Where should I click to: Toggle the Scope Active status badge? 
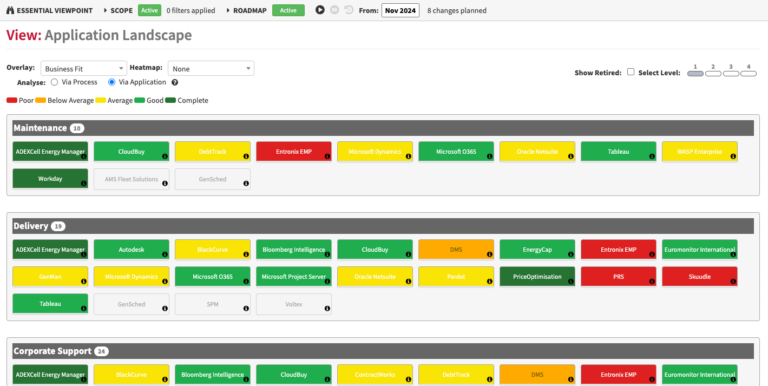point(149,10)
